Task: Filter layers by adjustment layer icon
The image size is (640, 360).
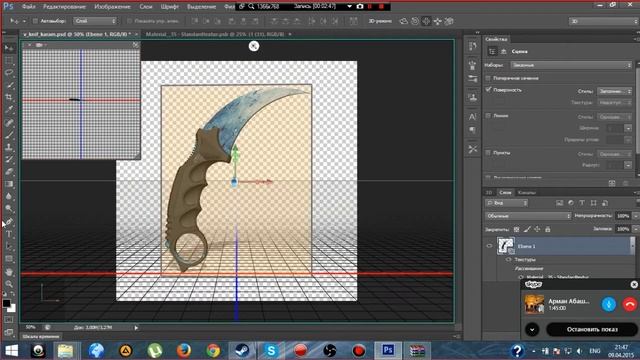Action: pyautogui.click(x=571, y=203)
